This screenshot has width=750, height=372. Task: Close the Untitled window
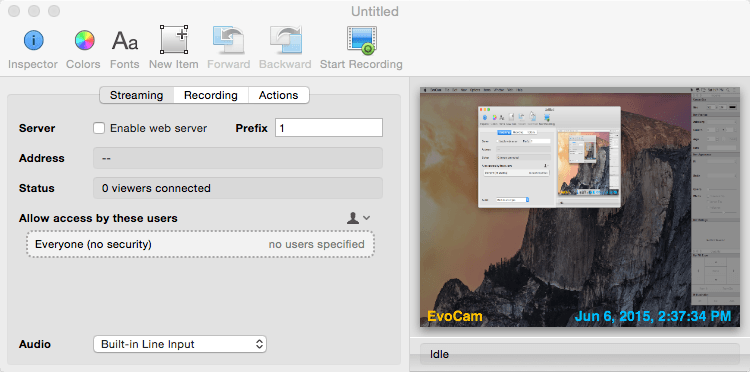14,11
